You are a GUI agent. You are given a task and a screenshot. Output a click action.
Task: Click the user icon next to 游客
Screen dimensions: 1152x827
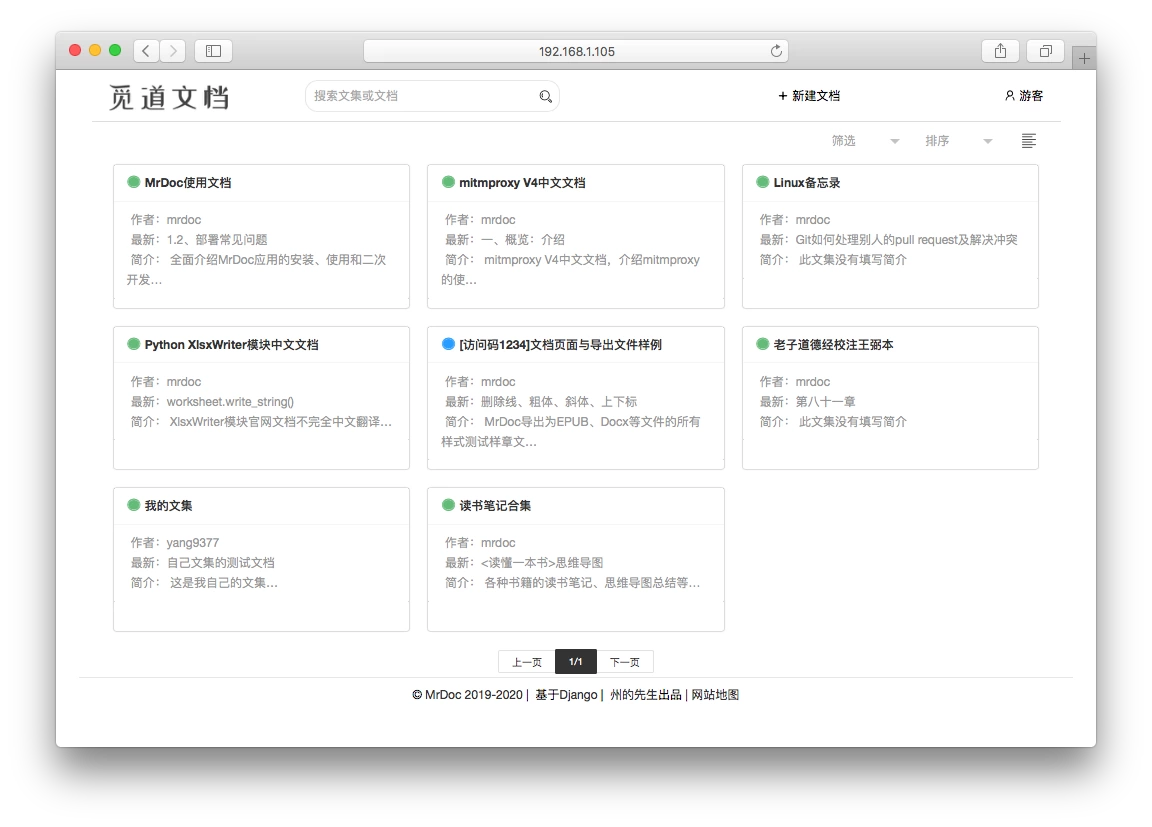pos(1009,96)
